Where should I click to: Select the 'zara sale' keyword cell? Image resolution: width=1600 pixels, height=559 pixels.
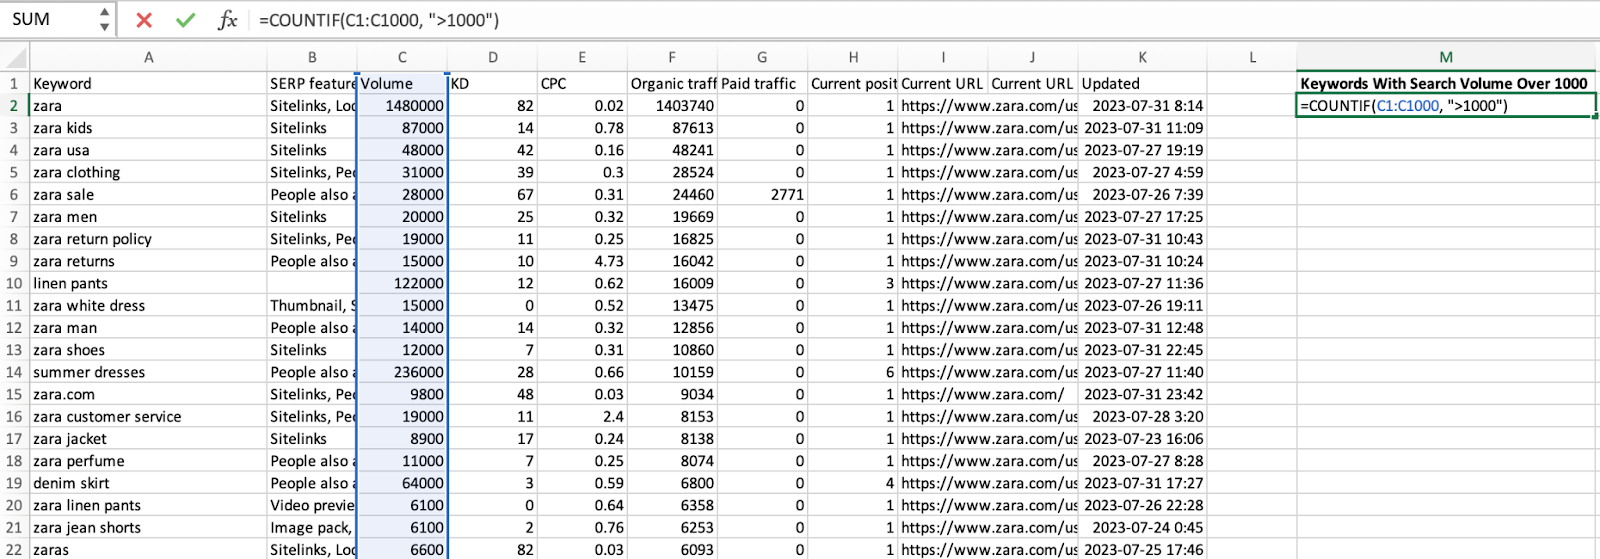click(x=148, y=194)
